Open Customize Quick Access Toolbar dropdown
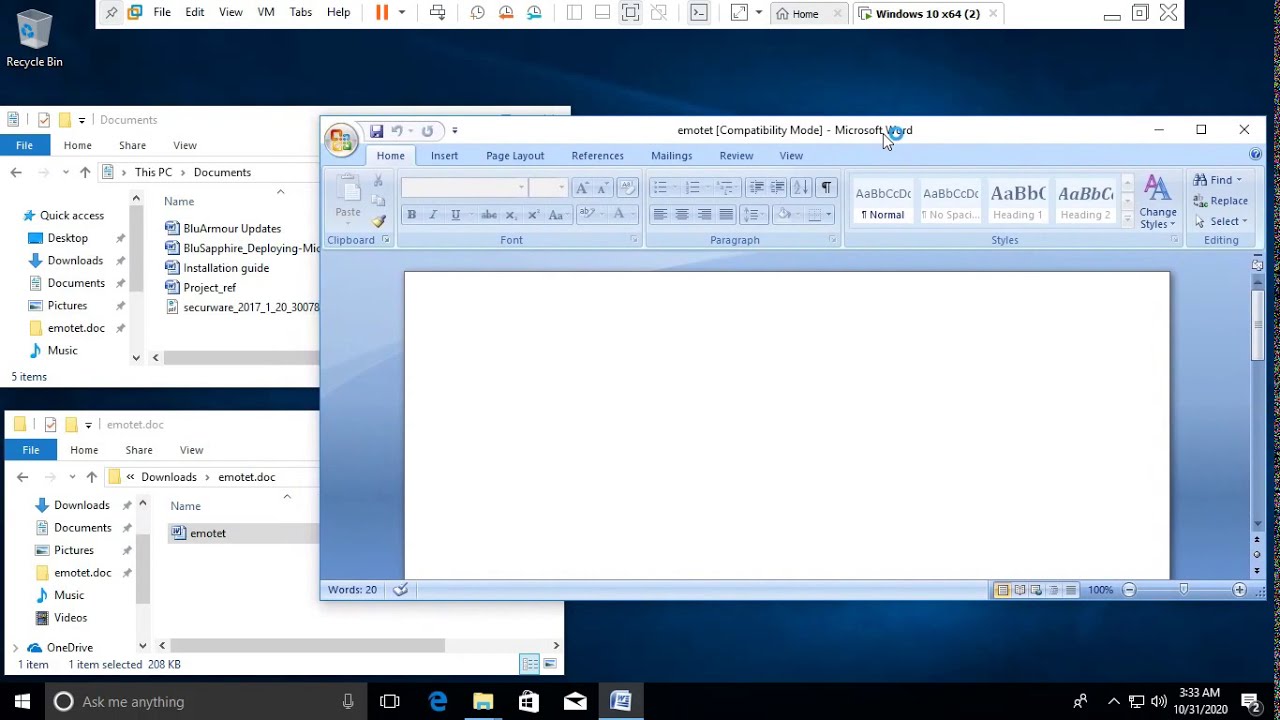The height and width of the screenshot is (720, 1280). [x=454, y=131]
